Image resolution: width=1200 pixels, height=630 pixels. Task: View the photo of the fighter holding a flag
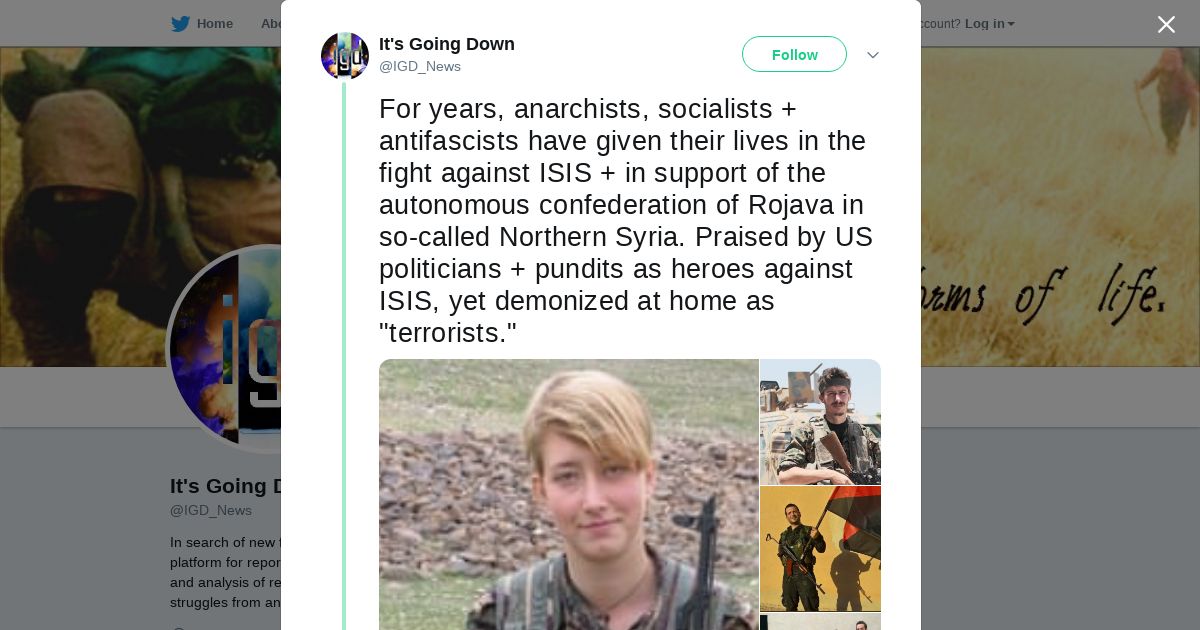[x=820, y=549]
